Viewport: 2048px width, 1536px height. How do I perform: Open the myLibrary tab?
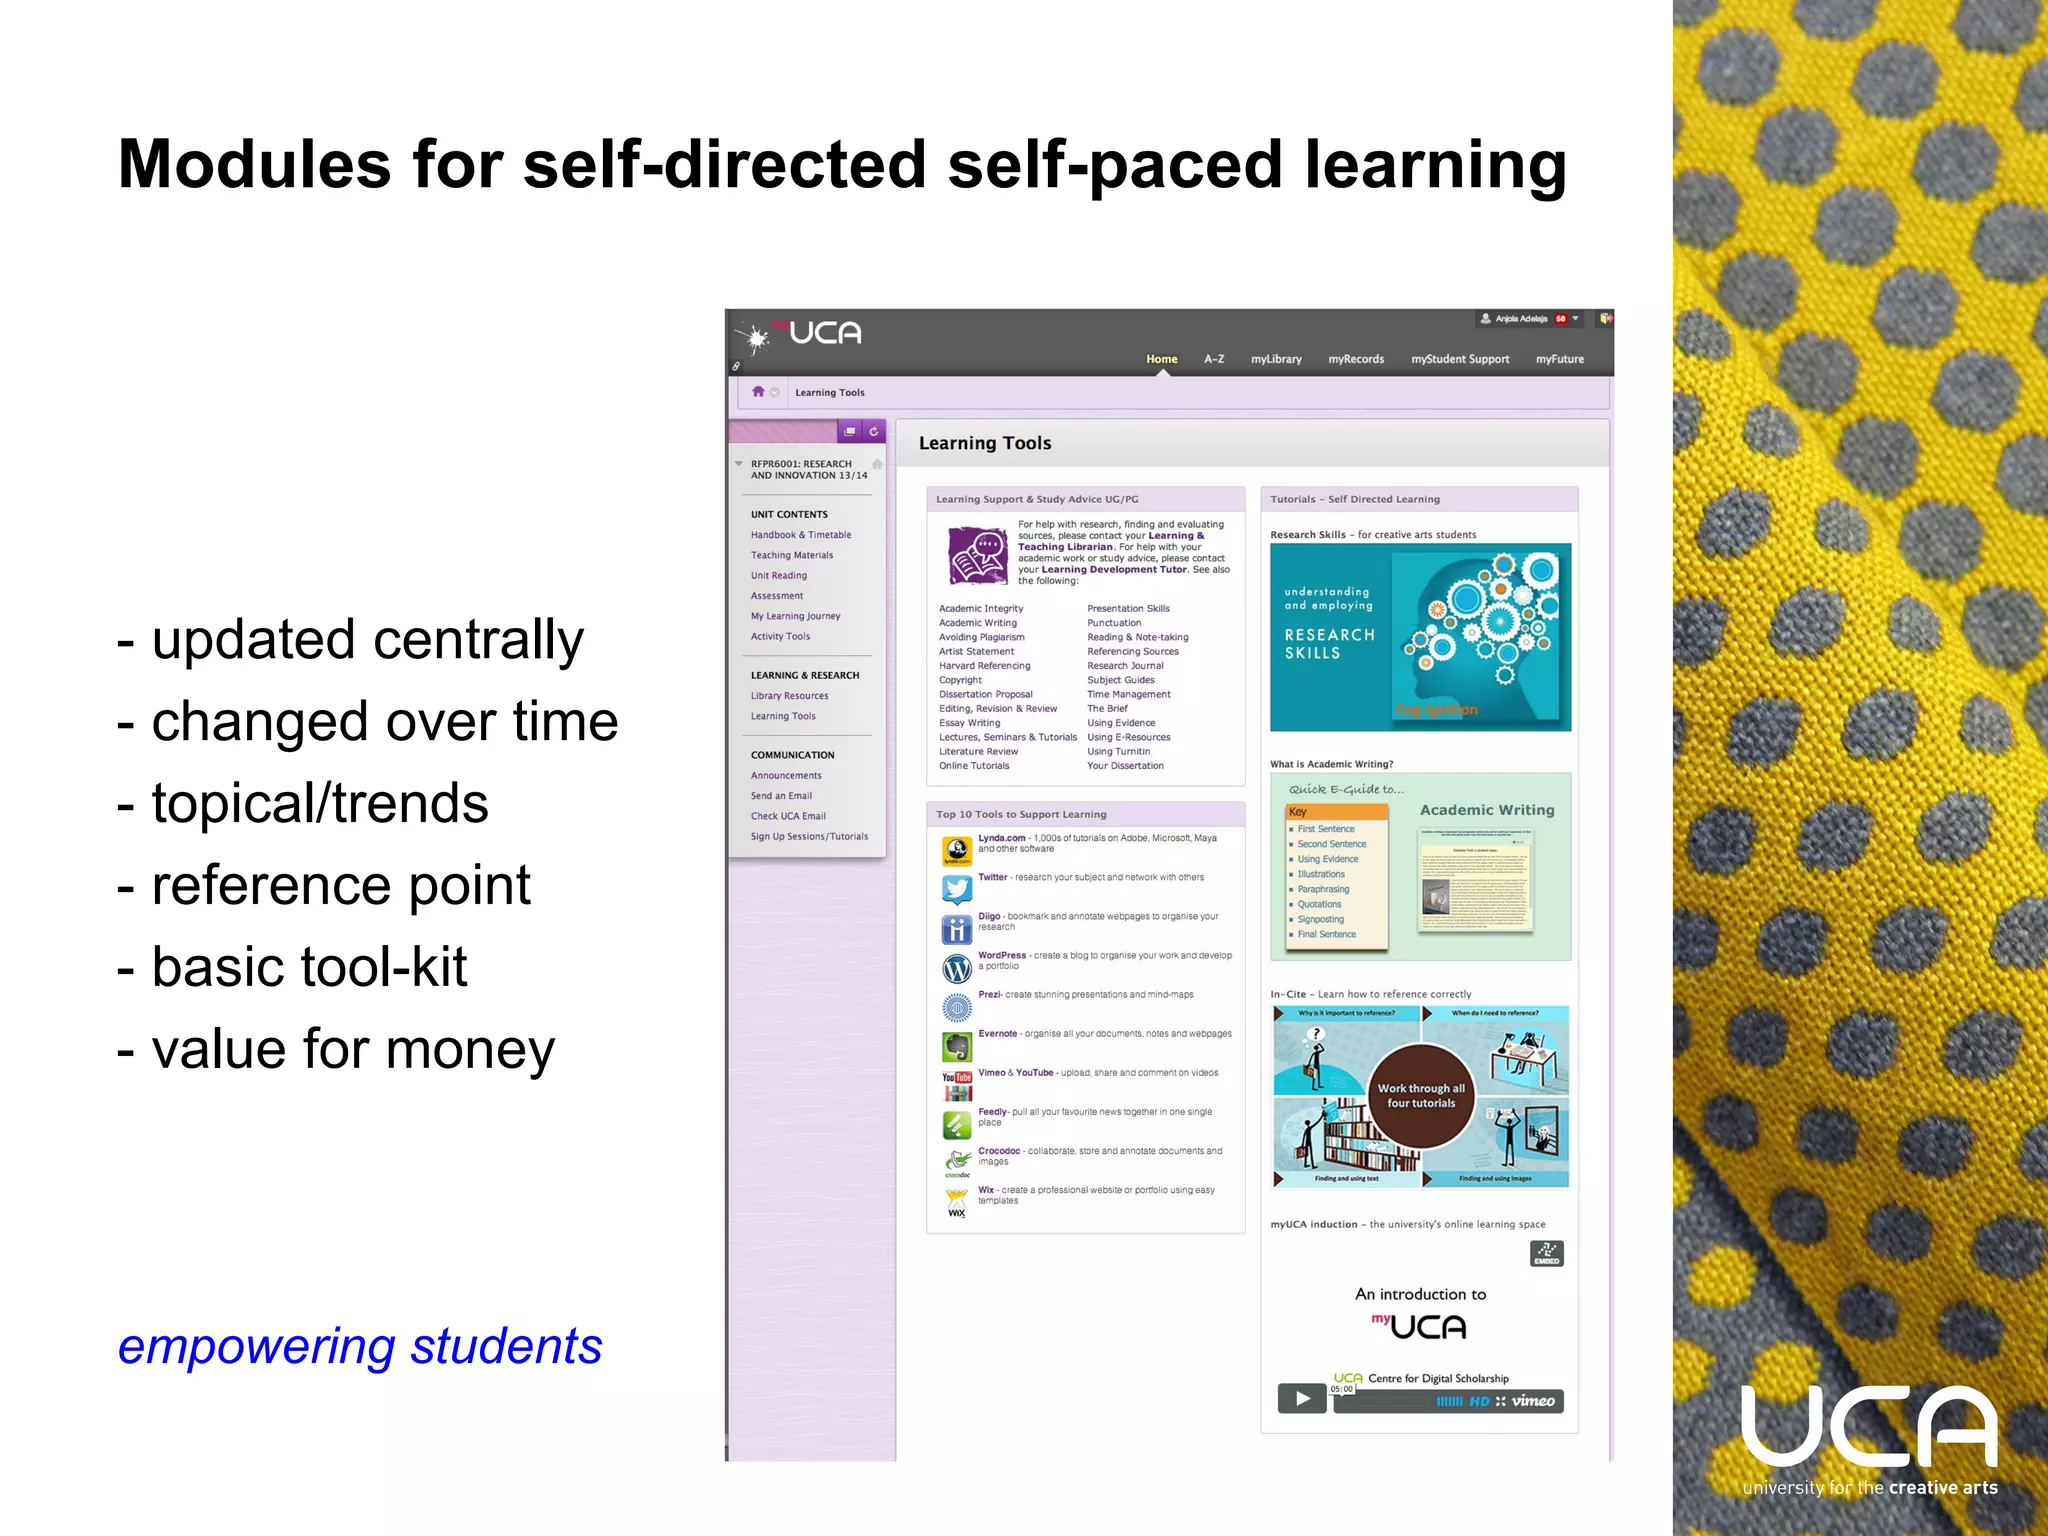click(x=1276, y=359)
